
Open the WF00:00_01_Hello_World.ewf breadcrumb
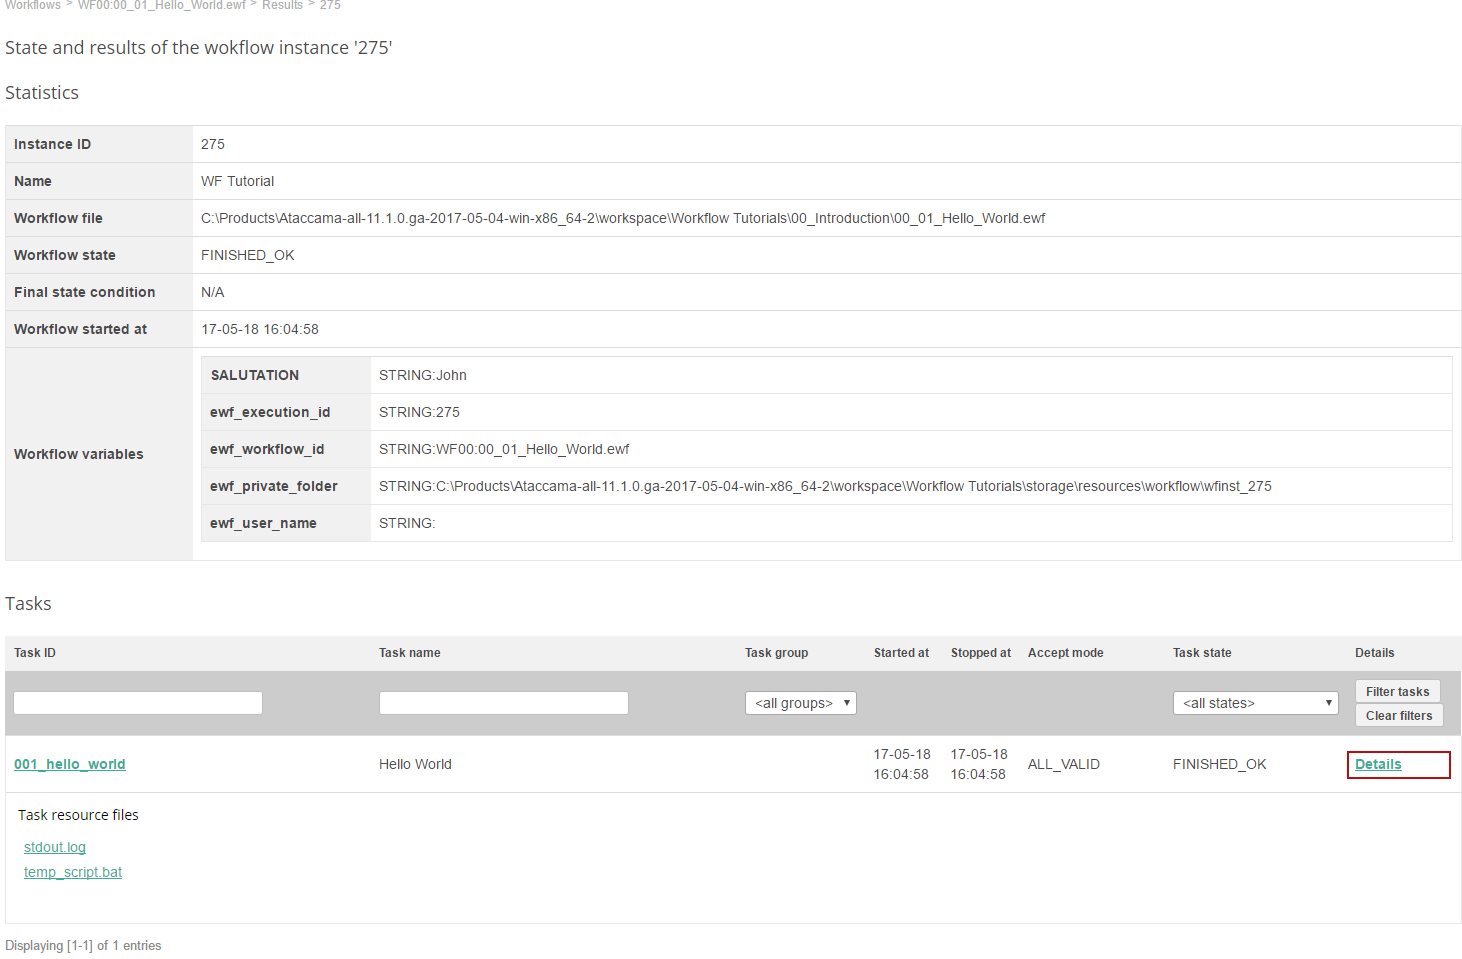tap(160, 6)
